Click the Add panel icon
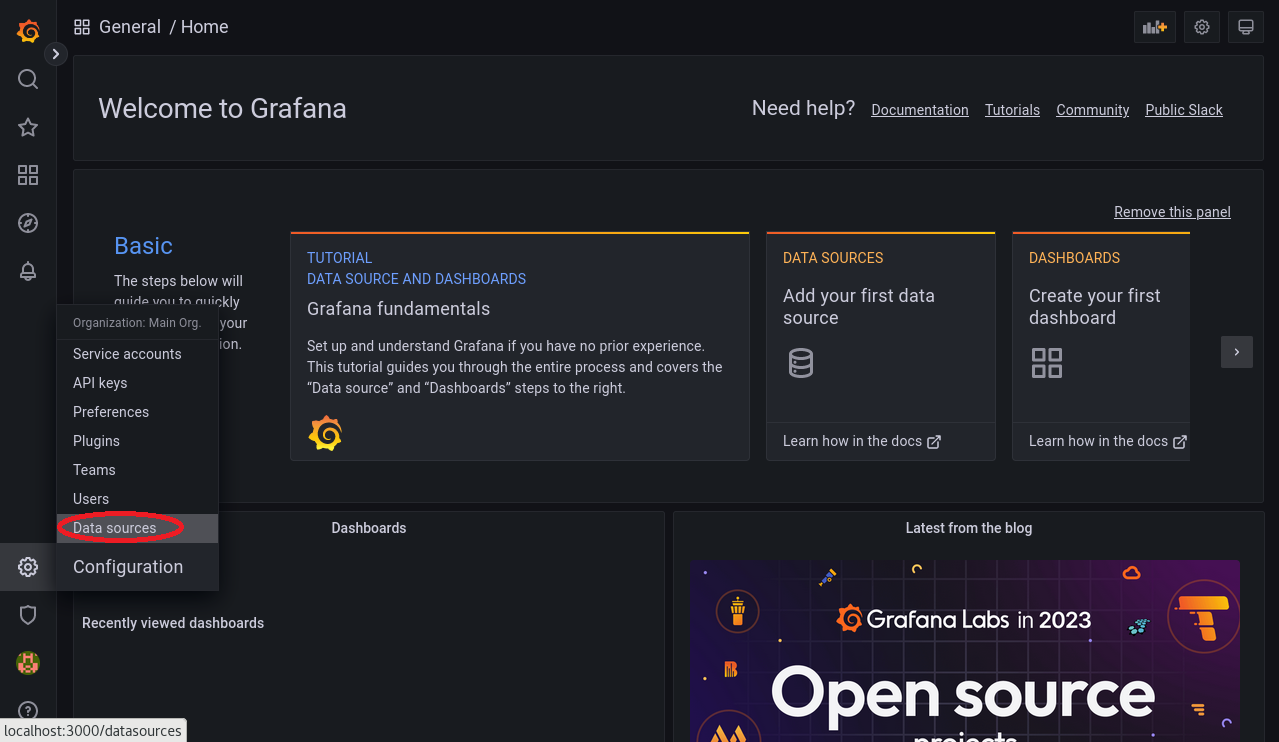The image size is (1279, 742). click(x=1154, y=27)
